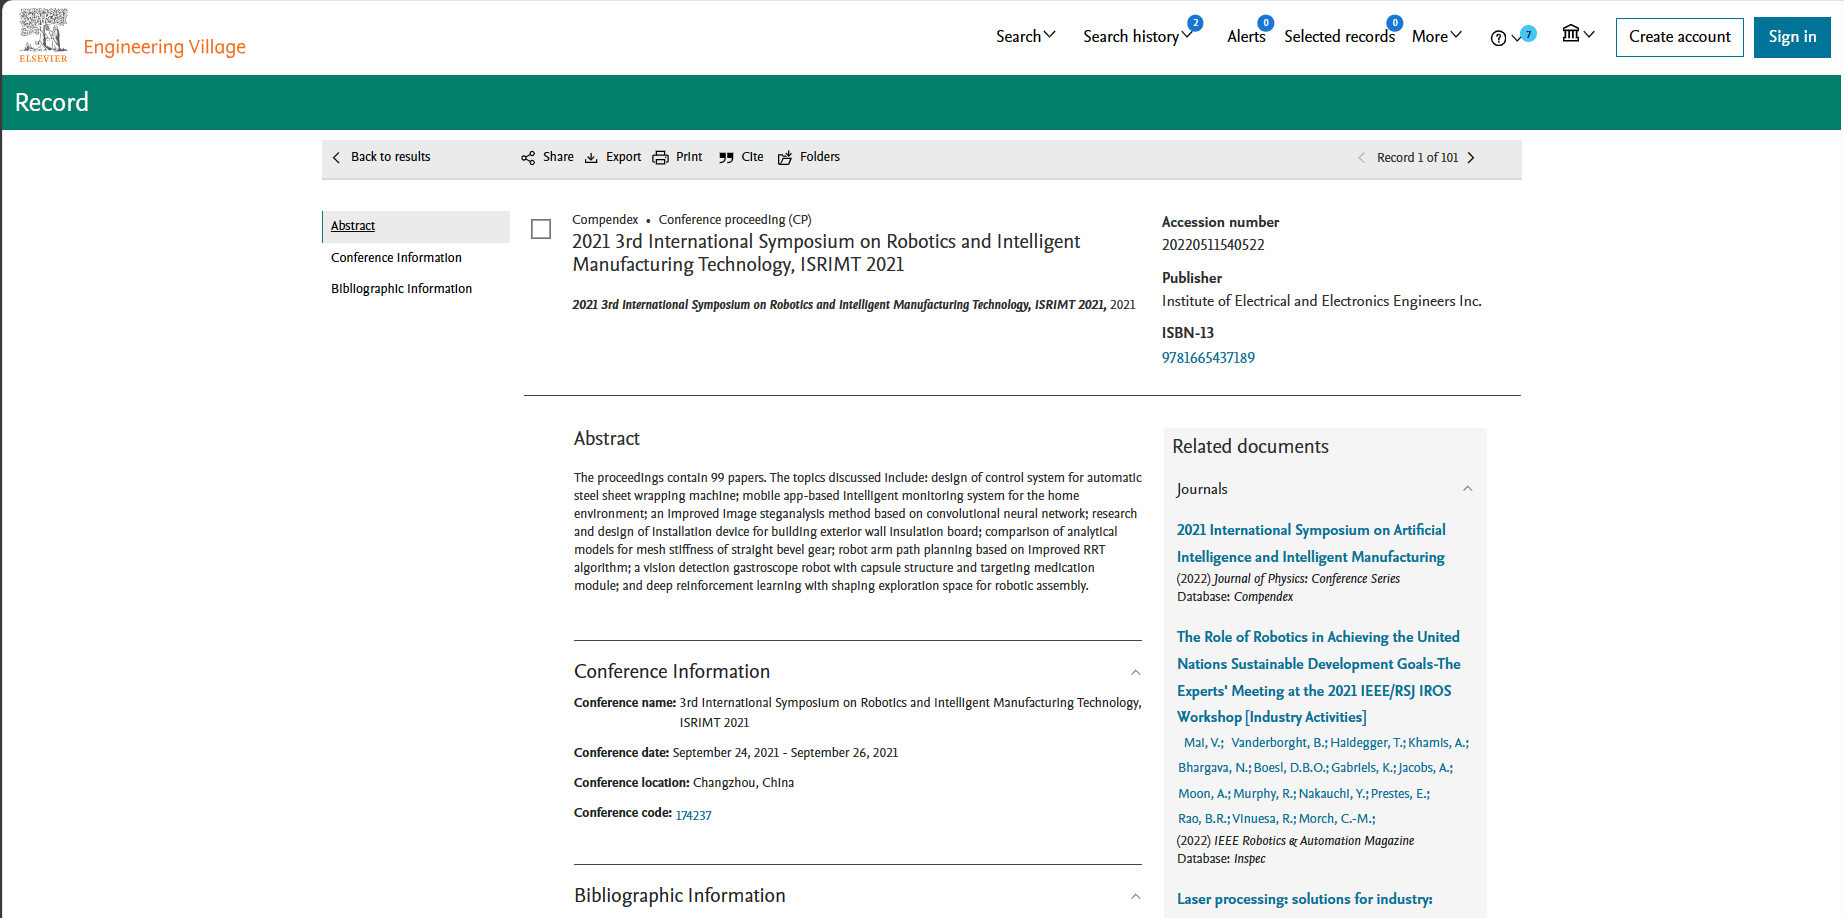Open 2021 International Symposium on Artificial Intelligence link
This screenshot has height=918, width=1844.
coord(1311,543)
